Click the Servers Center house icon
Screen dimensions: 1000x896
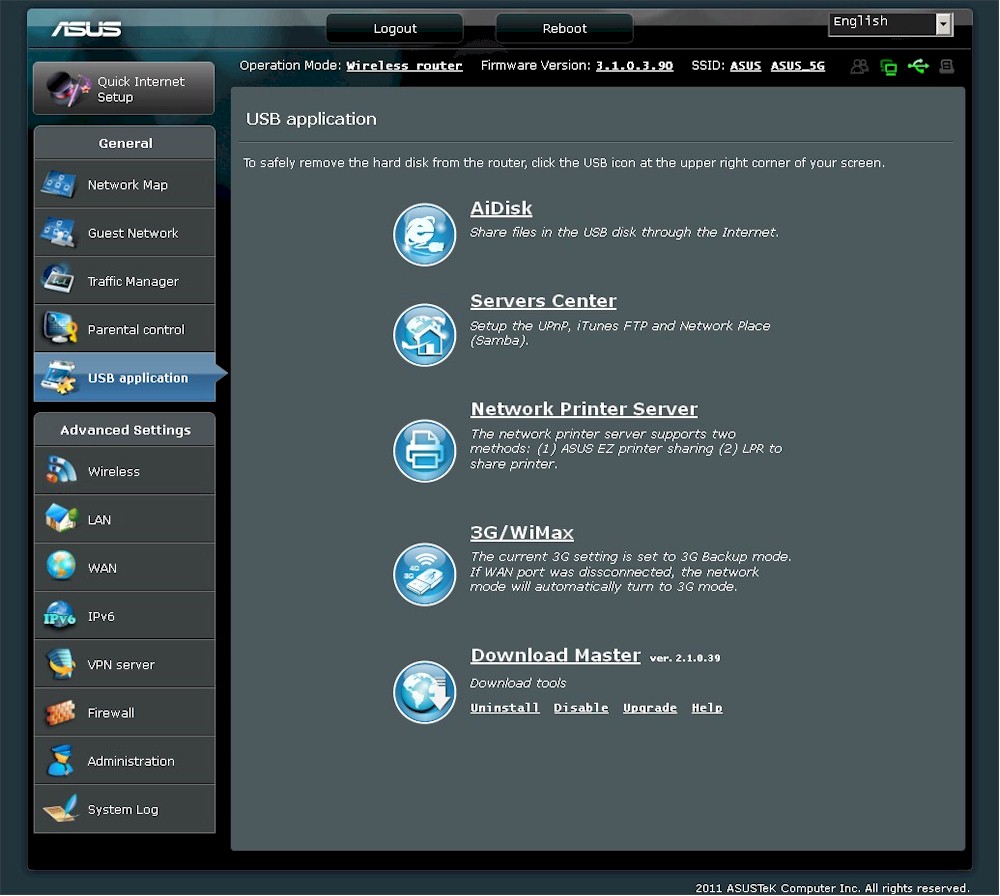[424, 335]
